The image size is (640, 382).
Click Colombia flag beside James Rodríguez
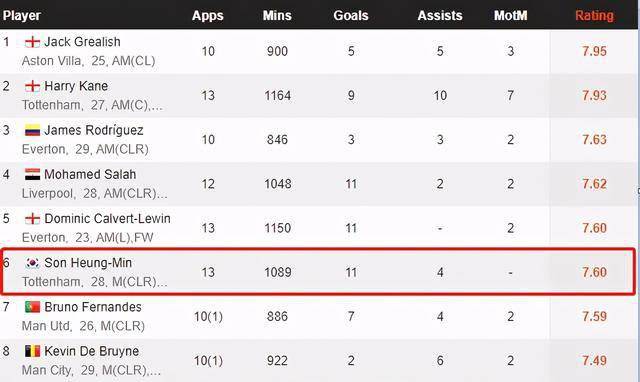[x=32, y=130]
